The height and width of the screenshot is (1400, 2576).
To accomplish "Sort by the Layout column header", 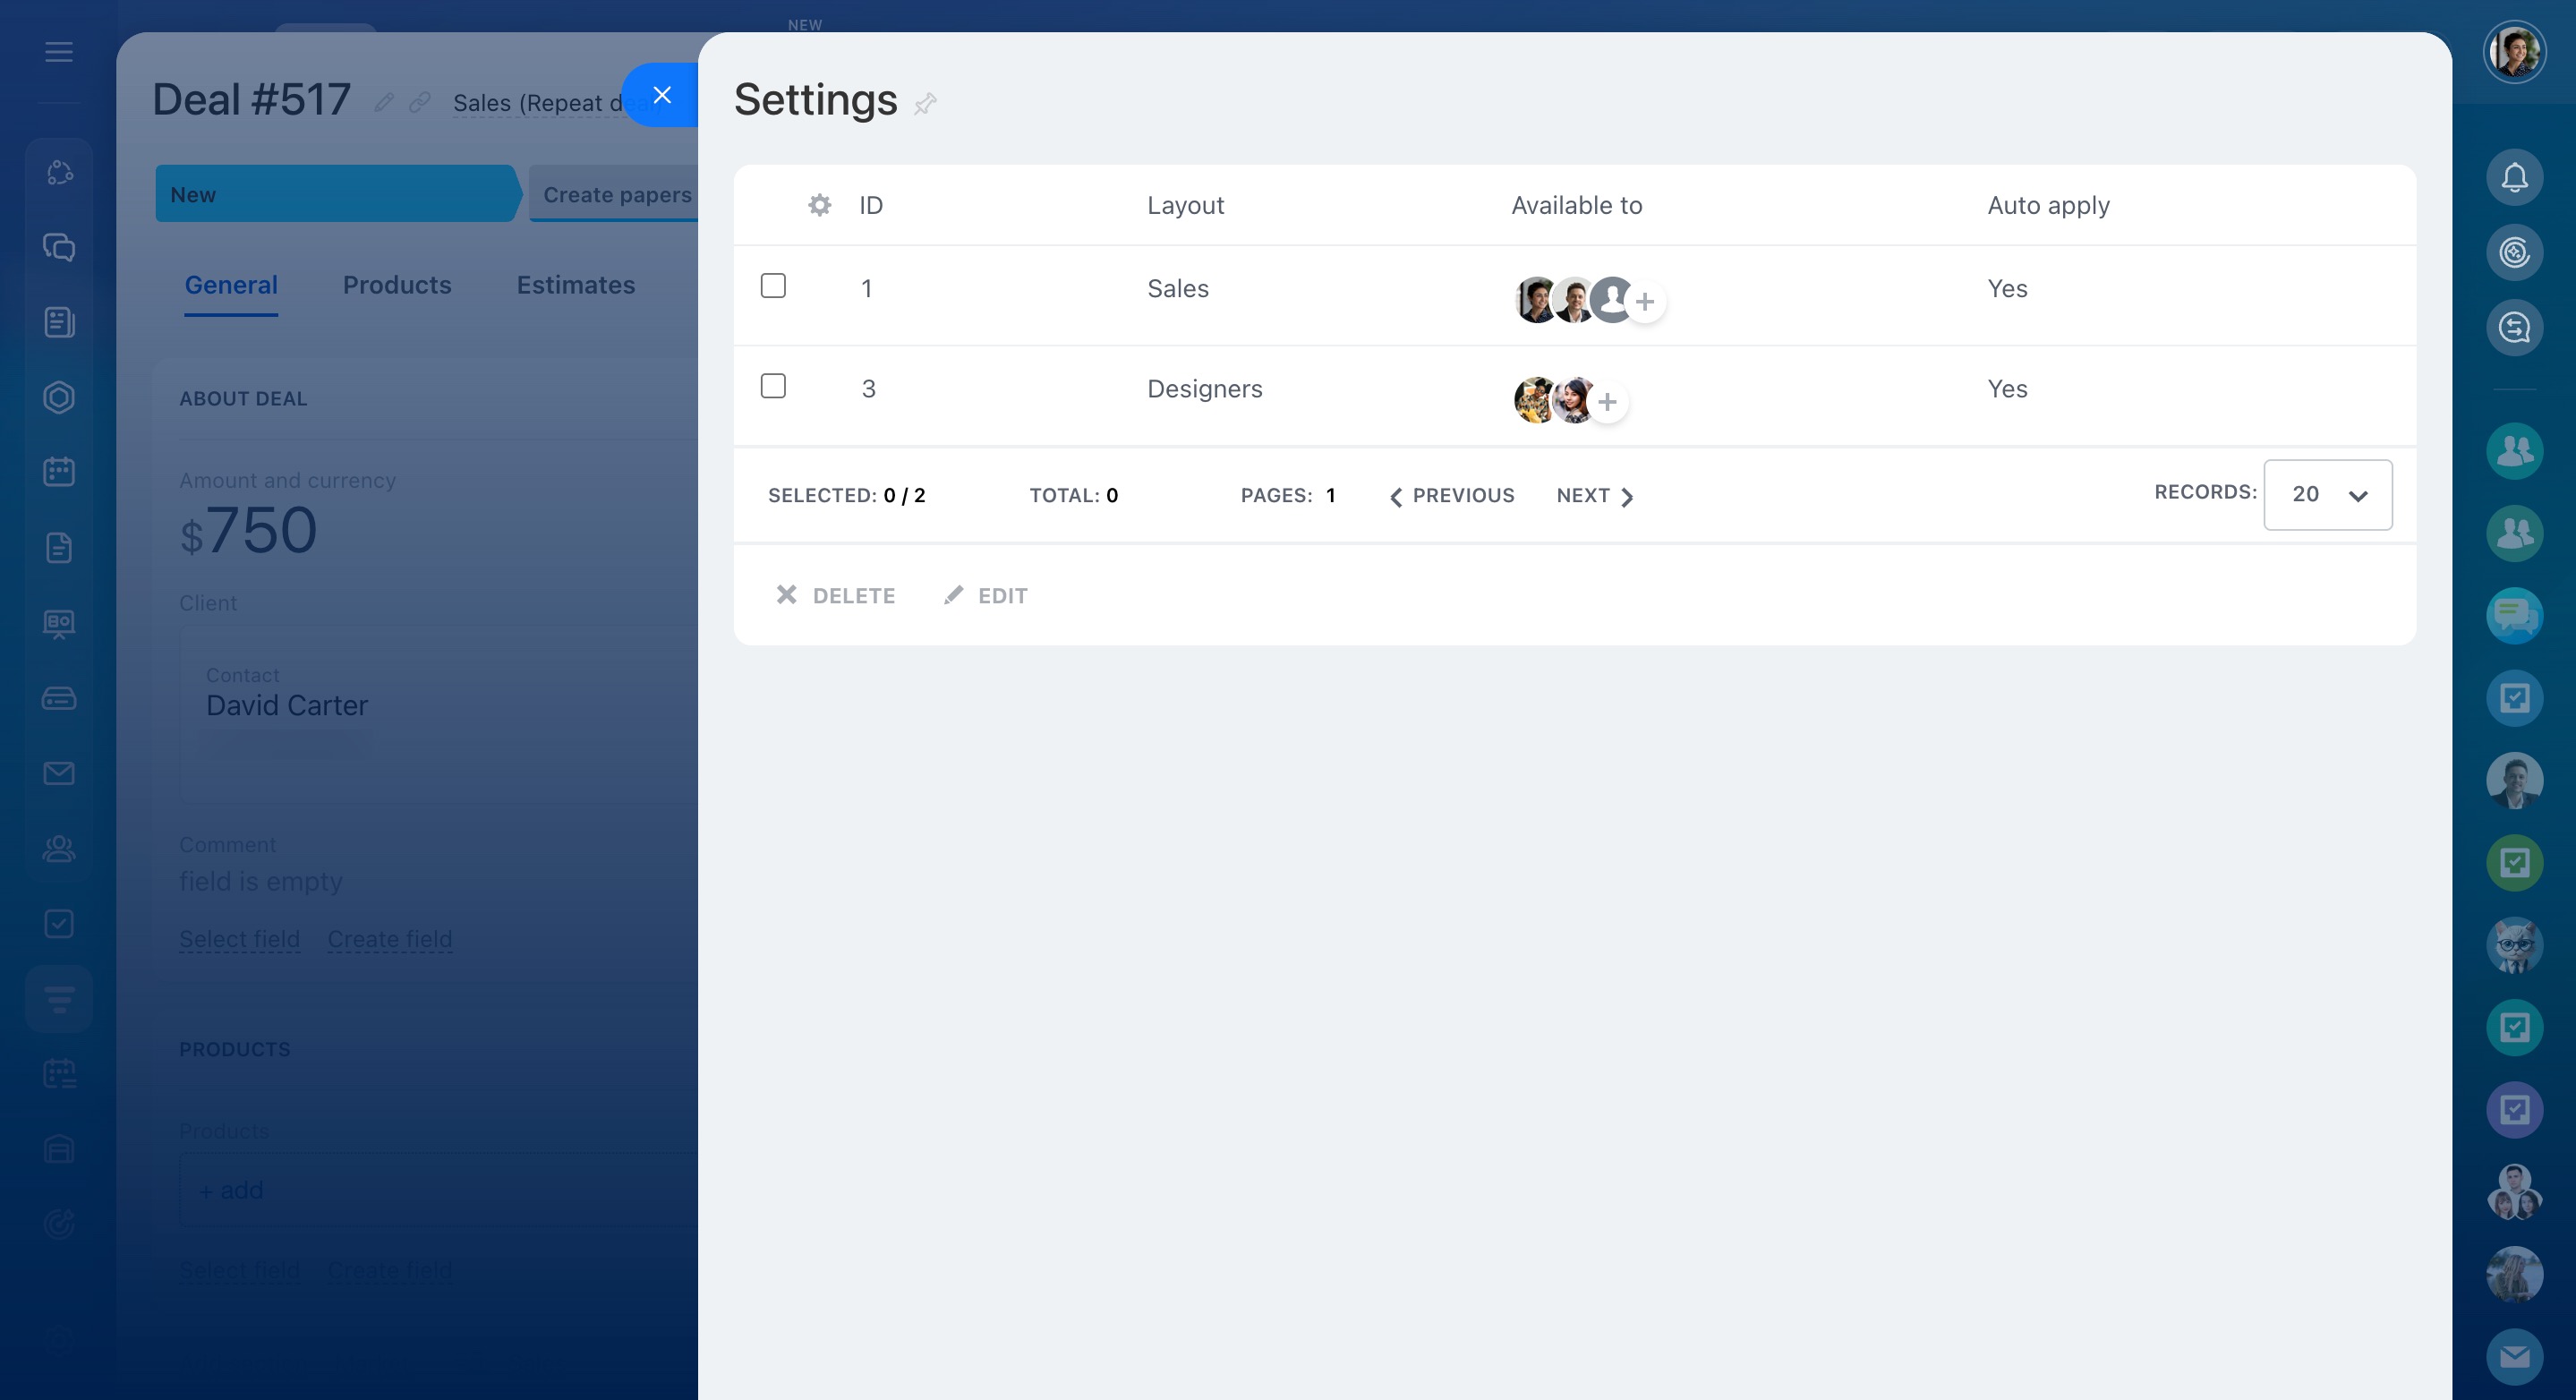I will pyautogui.click(x=1185, y=205).
